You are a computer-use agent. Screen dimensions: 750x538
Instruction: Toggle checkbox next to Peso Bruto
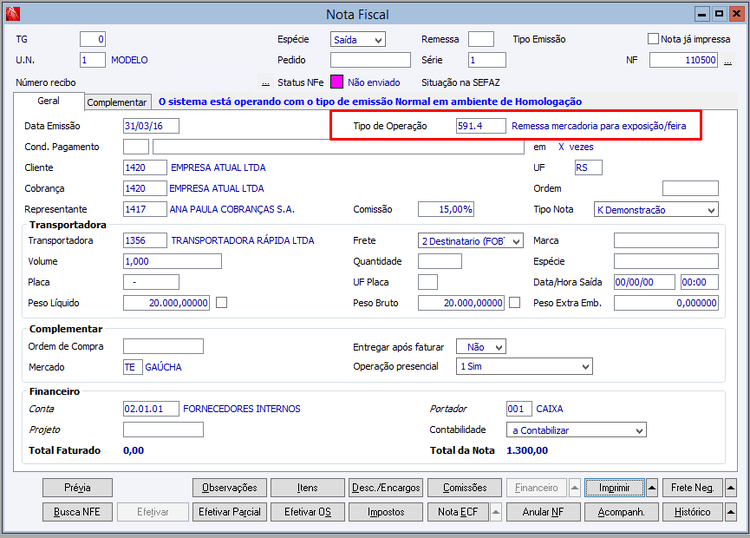coord(515,303)
